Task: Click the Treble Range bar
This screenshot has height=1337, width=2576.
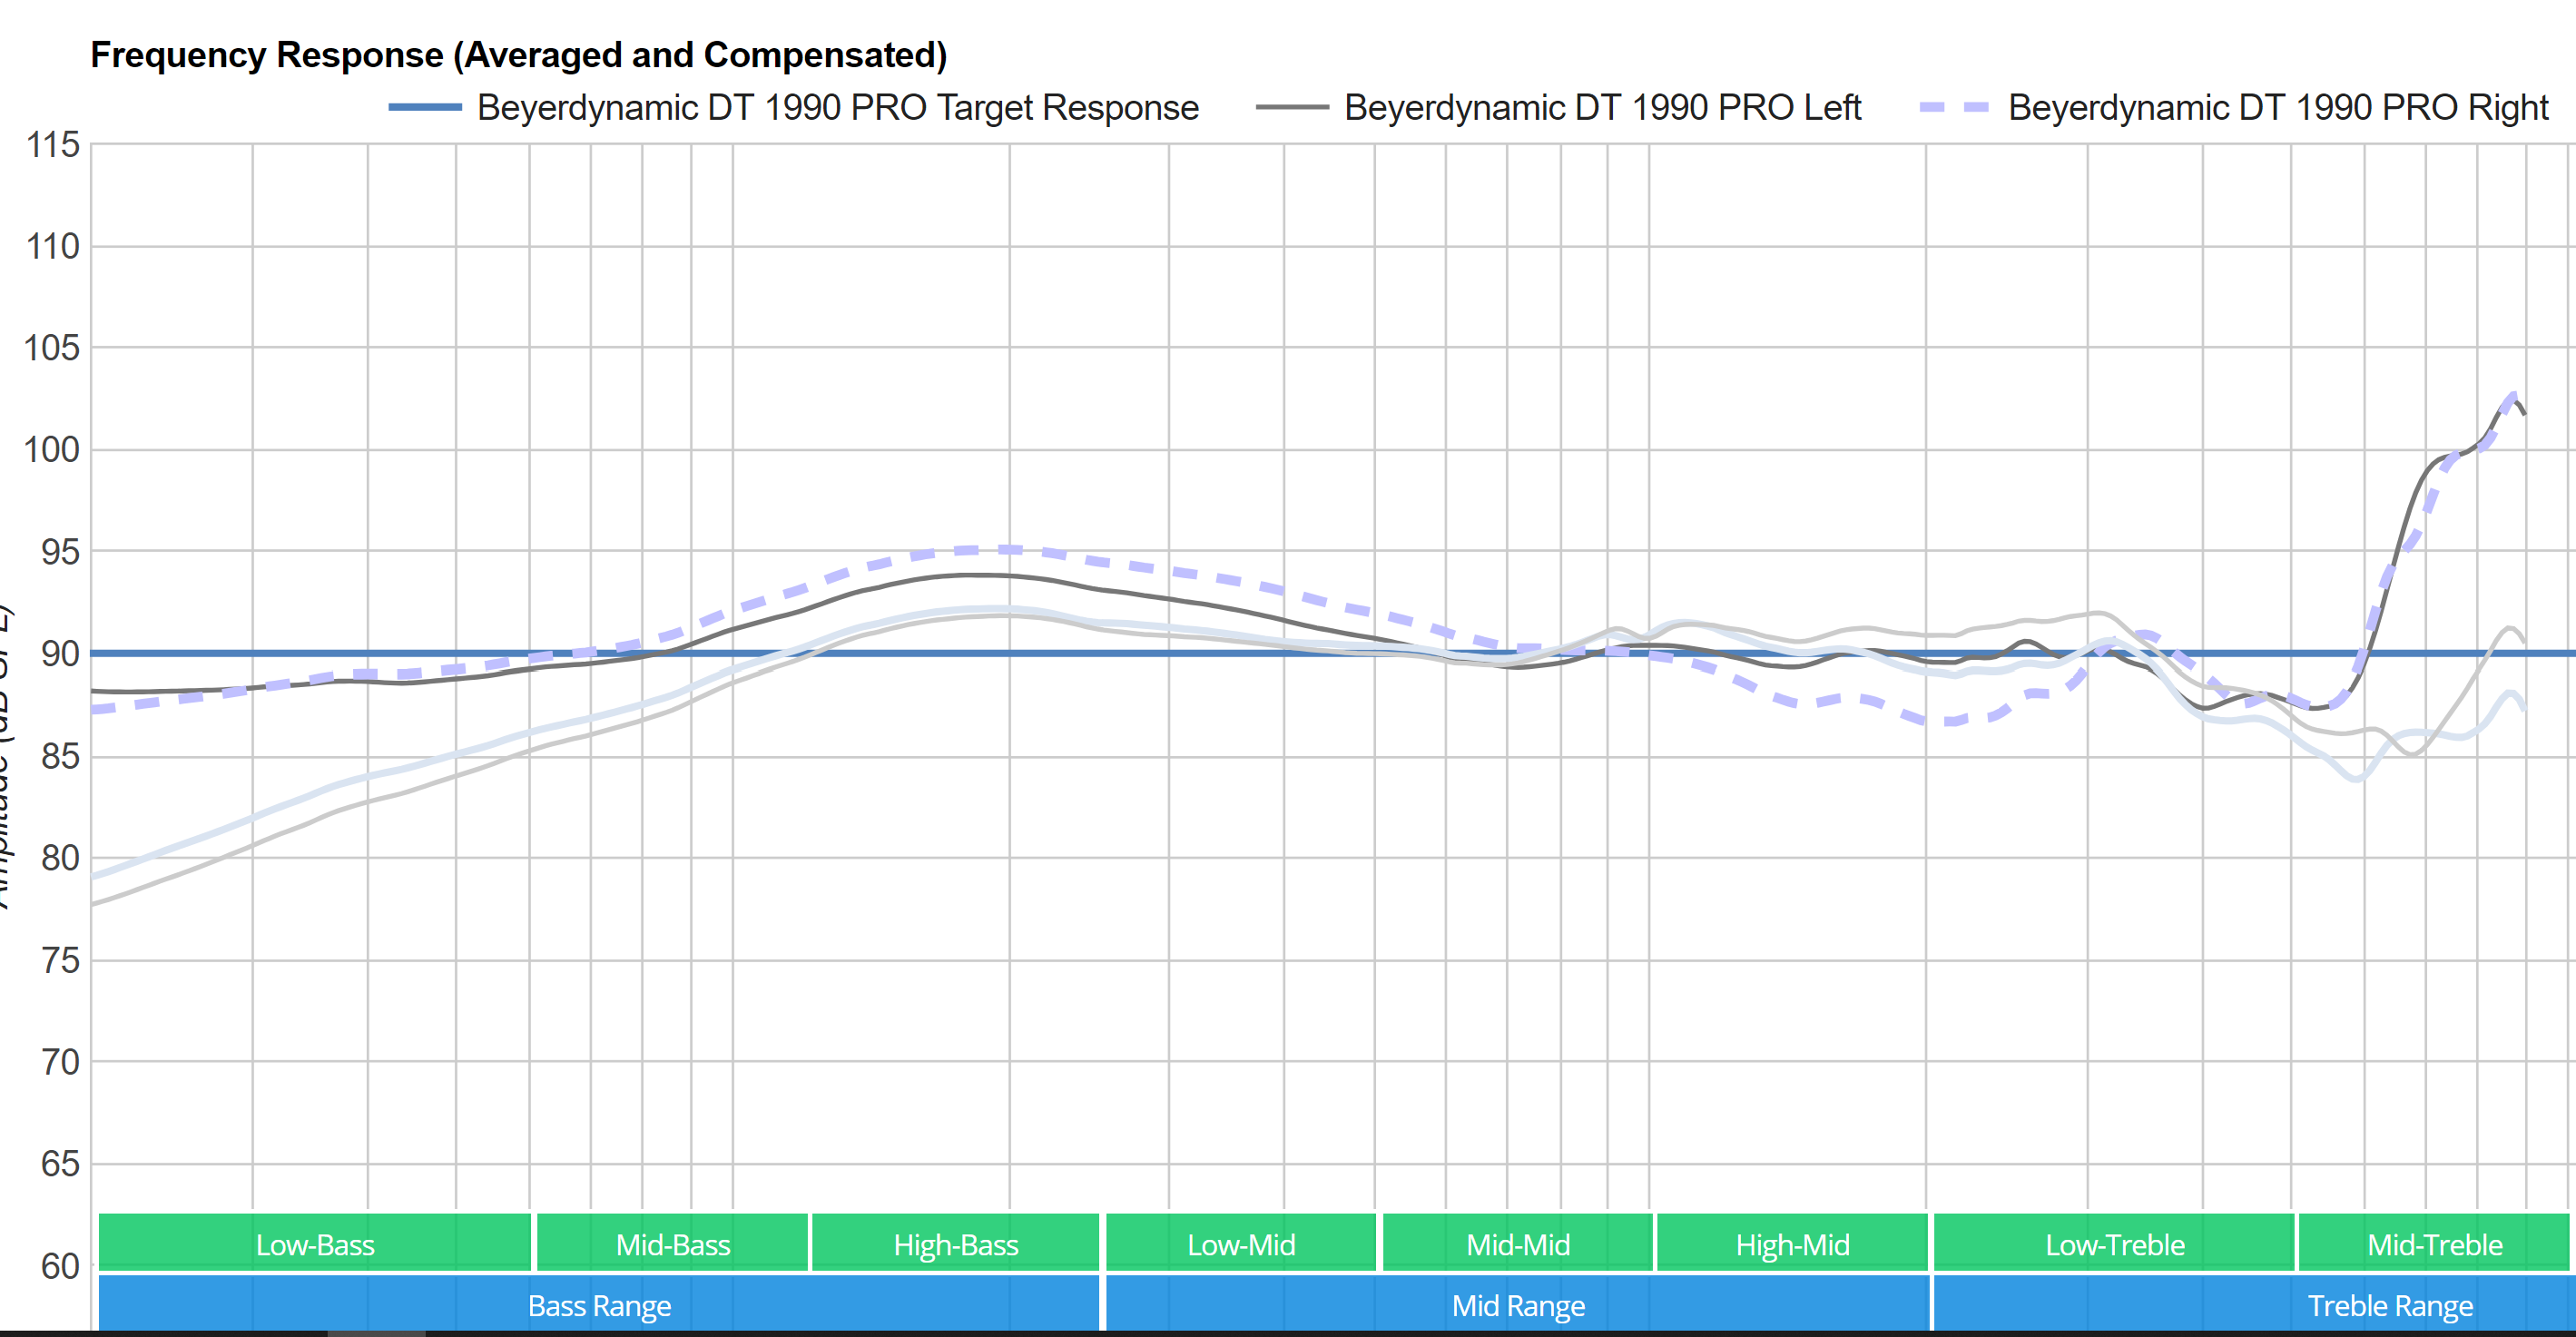Action: point(2255,1304)
